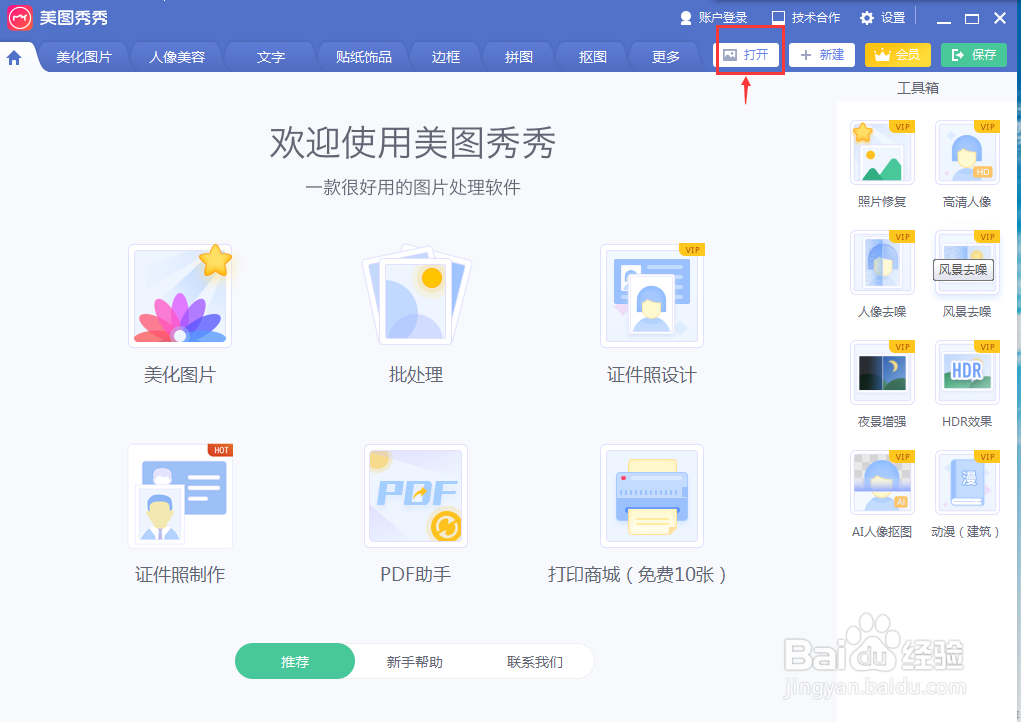Close the 美图秀秀 window

pyautogui.click(x=1000, y=18)
